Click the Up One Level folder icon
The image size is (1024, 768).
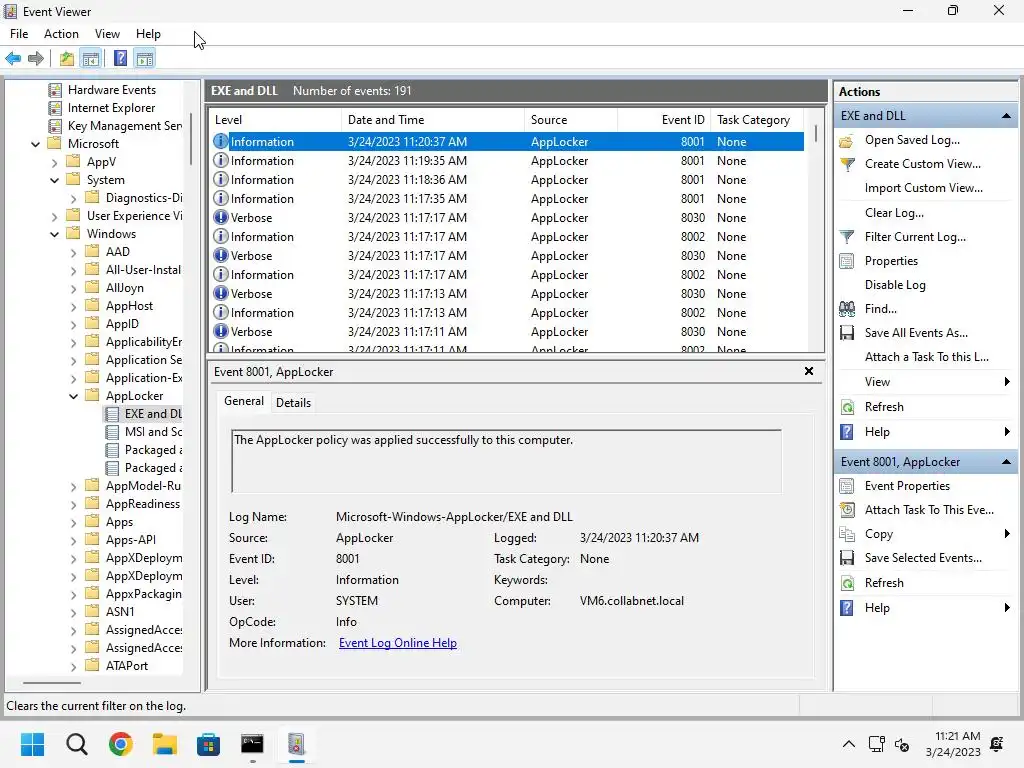click(67, 59)
